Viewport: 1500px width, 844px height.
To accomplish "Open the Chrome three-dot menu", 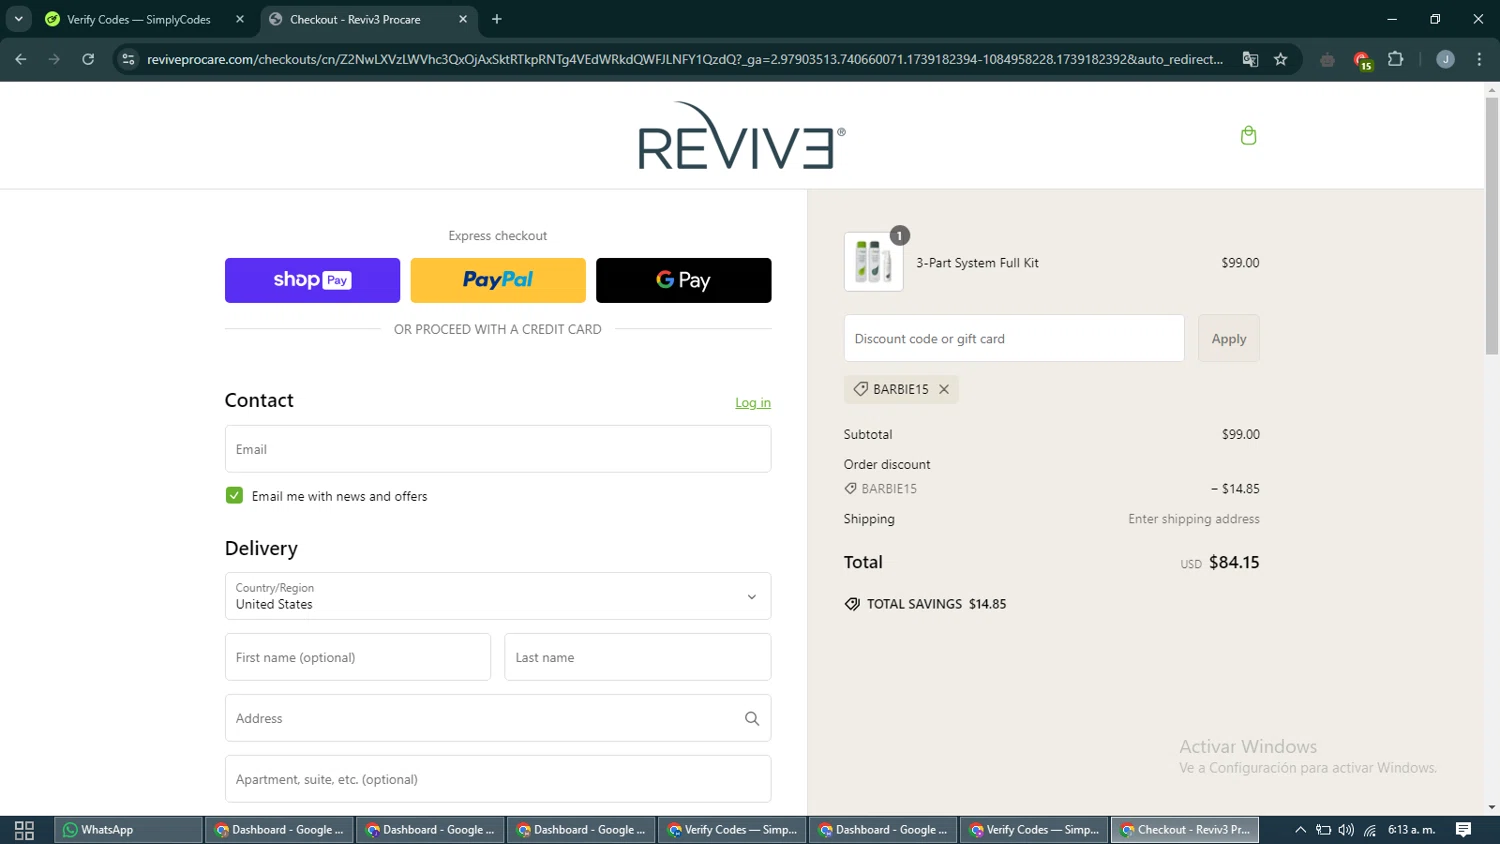I will coord(1479,59).
